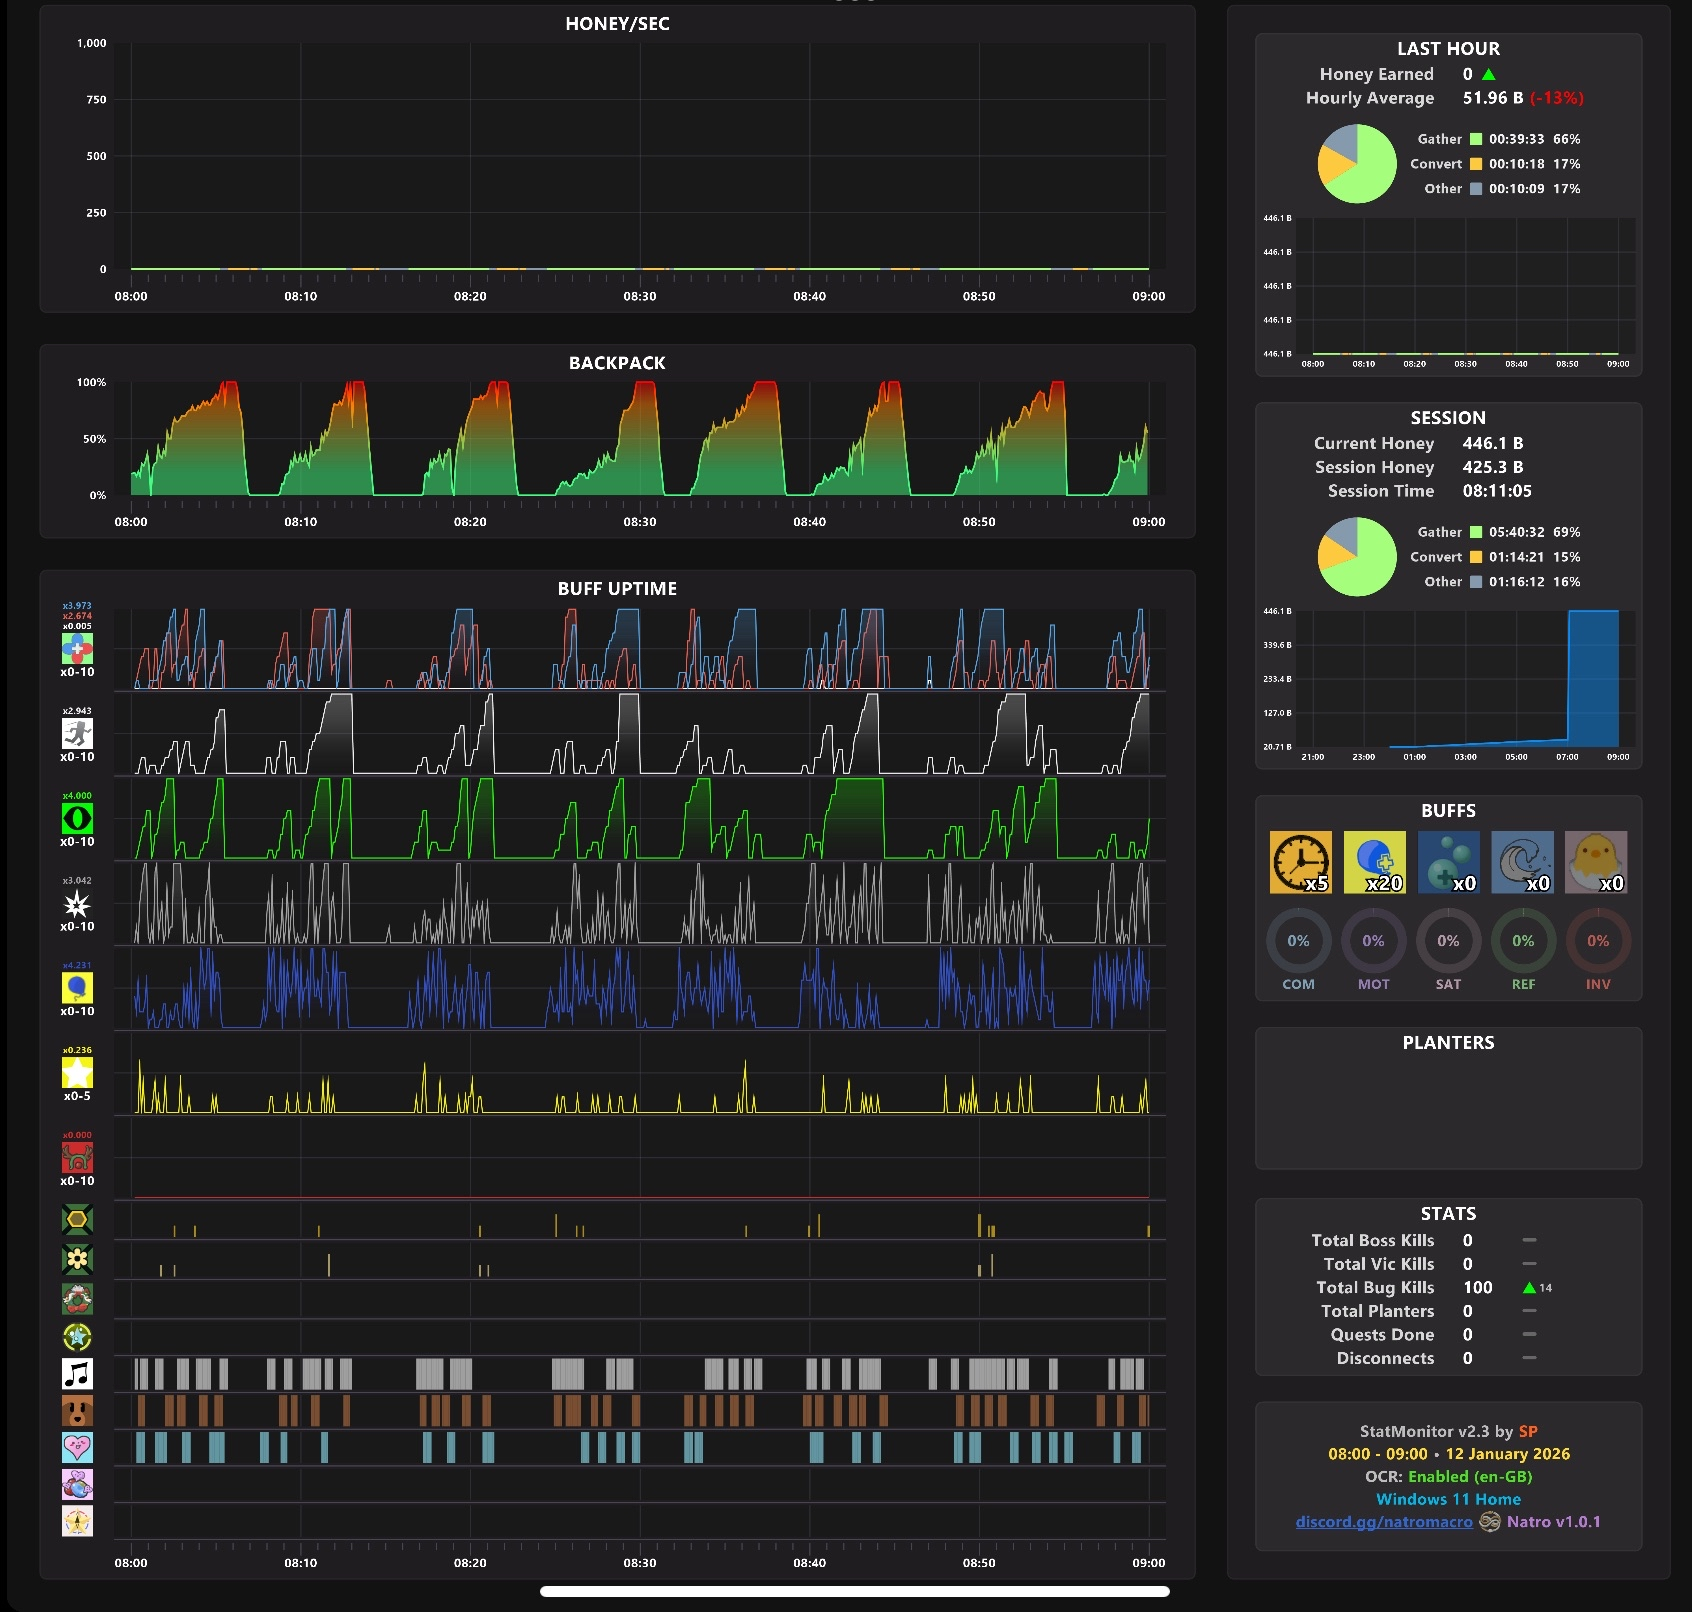Image resolution: width=1692 pixels, height=1612 pixels.
Task: Select the baby chick x0 buff icon
Action: click(x=1596, y=862)
